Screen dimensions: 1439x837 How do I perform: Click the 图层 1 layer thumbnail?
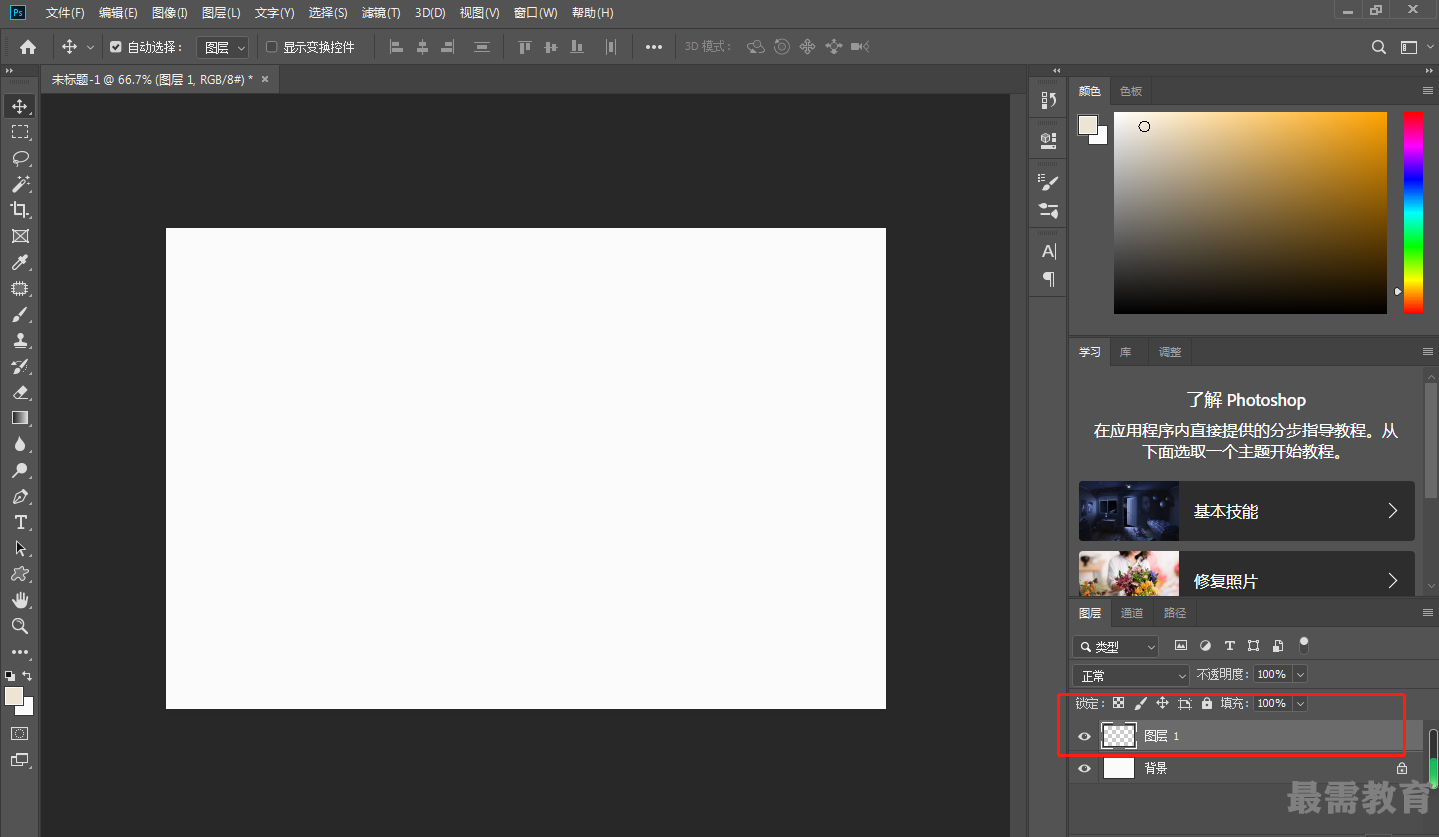point(1119,736)
